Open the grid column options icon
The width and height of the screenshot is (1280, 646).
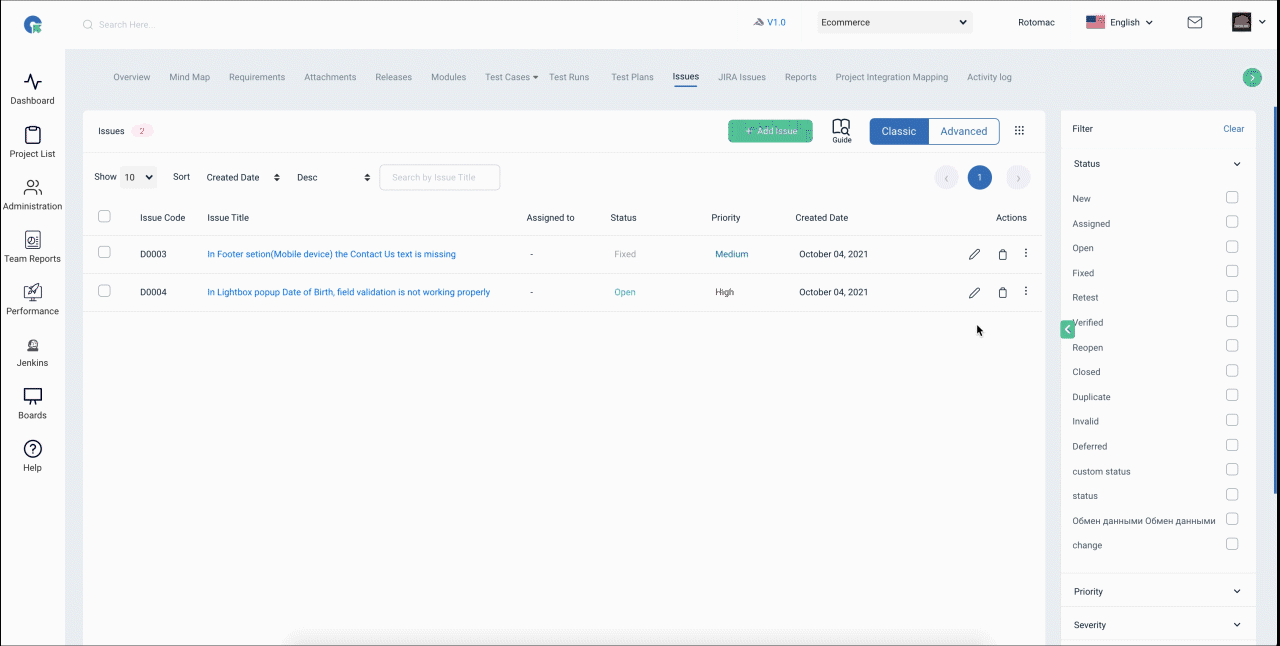point(1020,131)
